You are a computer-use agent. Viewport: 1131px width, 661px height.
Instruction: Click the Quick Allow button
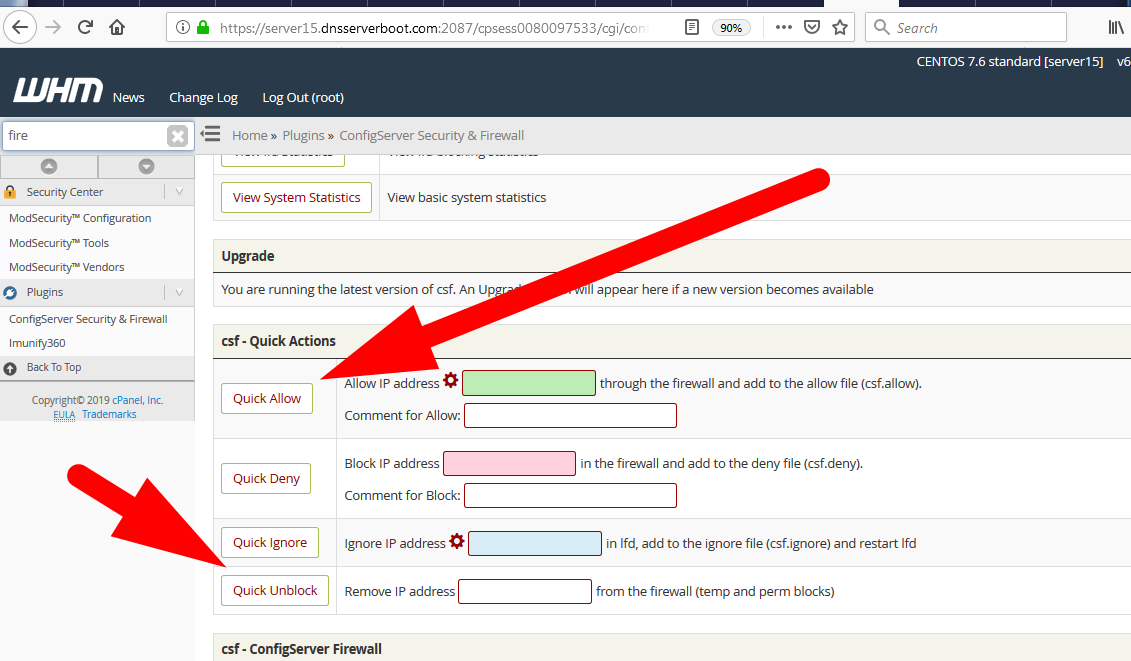click(x=267, y=398)
